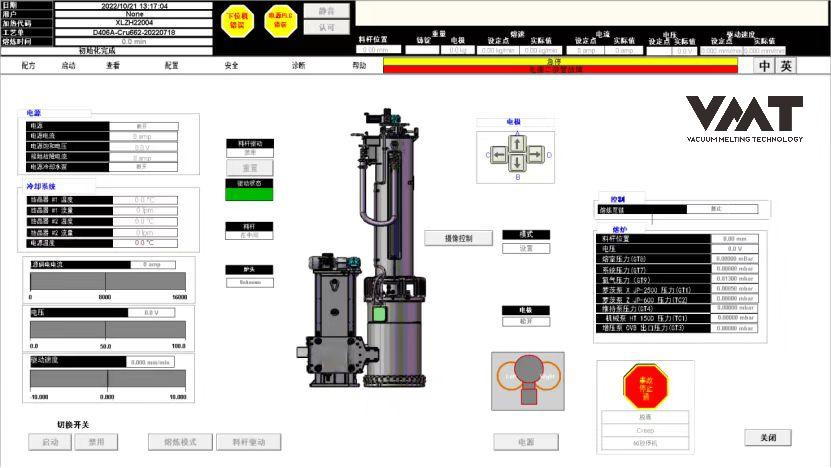The height and width of the screenshot is (468, 831).
Task: Click the first yellow octagon warning indicator
Action: [235, 17]
